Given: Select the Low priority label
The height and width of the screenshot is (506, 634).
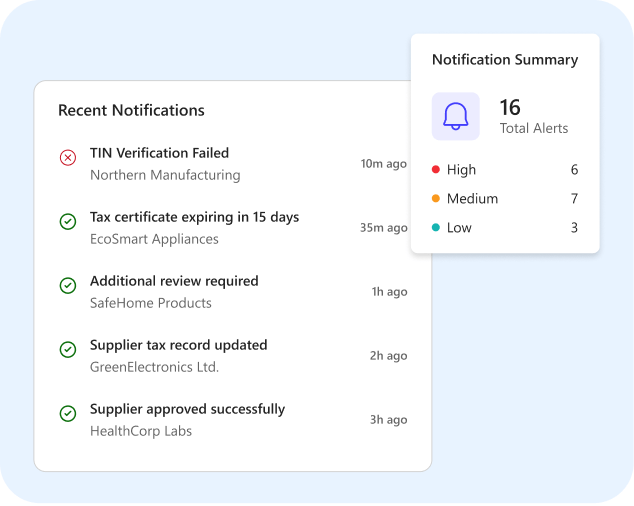Looking at the screenshot, I should point(459,228).
